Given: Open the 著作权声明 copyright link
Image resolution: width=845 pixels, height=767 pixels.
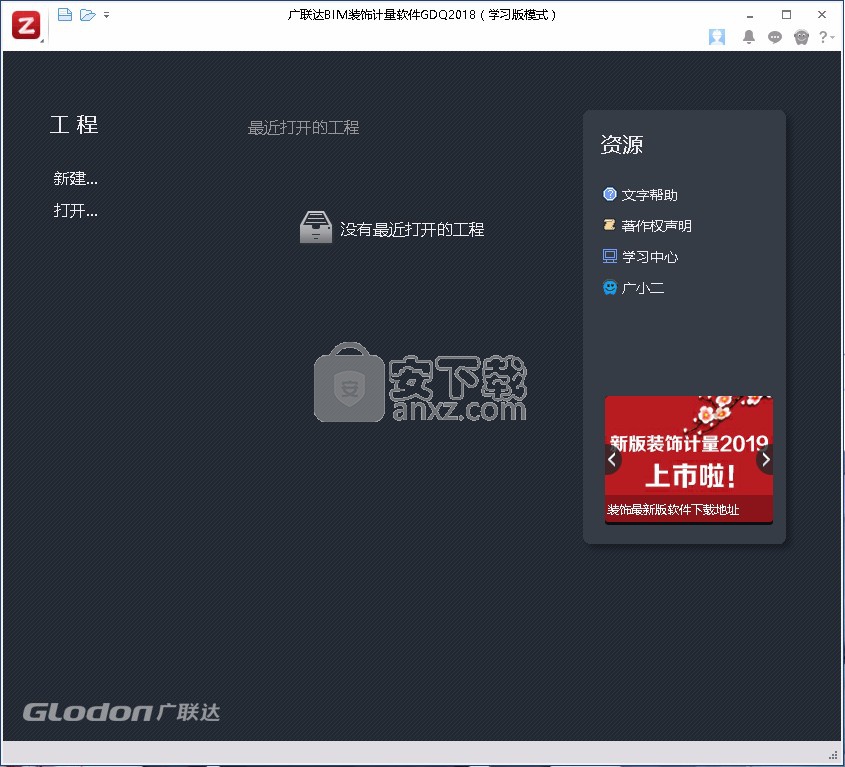Looking at the screenshot, I should click(x=656, y=225).
